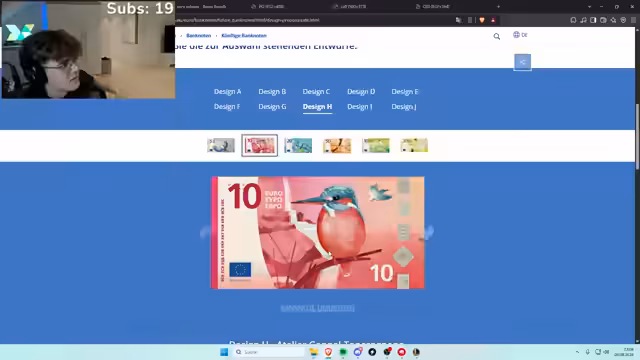
Task: Click the website search magnifier icon
Action: click(x=497, y=36)
